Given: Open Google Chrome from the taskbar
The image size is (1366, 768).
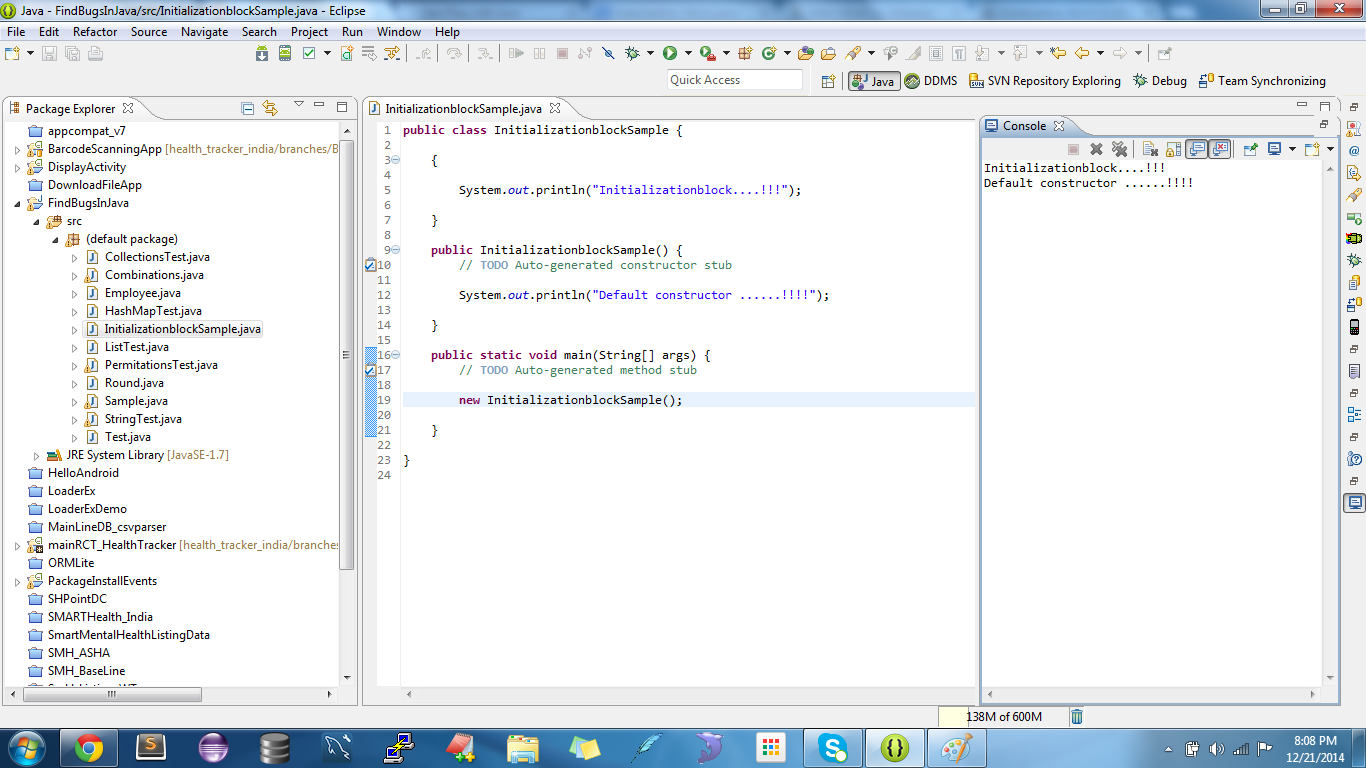Looking at the screenshot, I should click(x=89, y=747).
